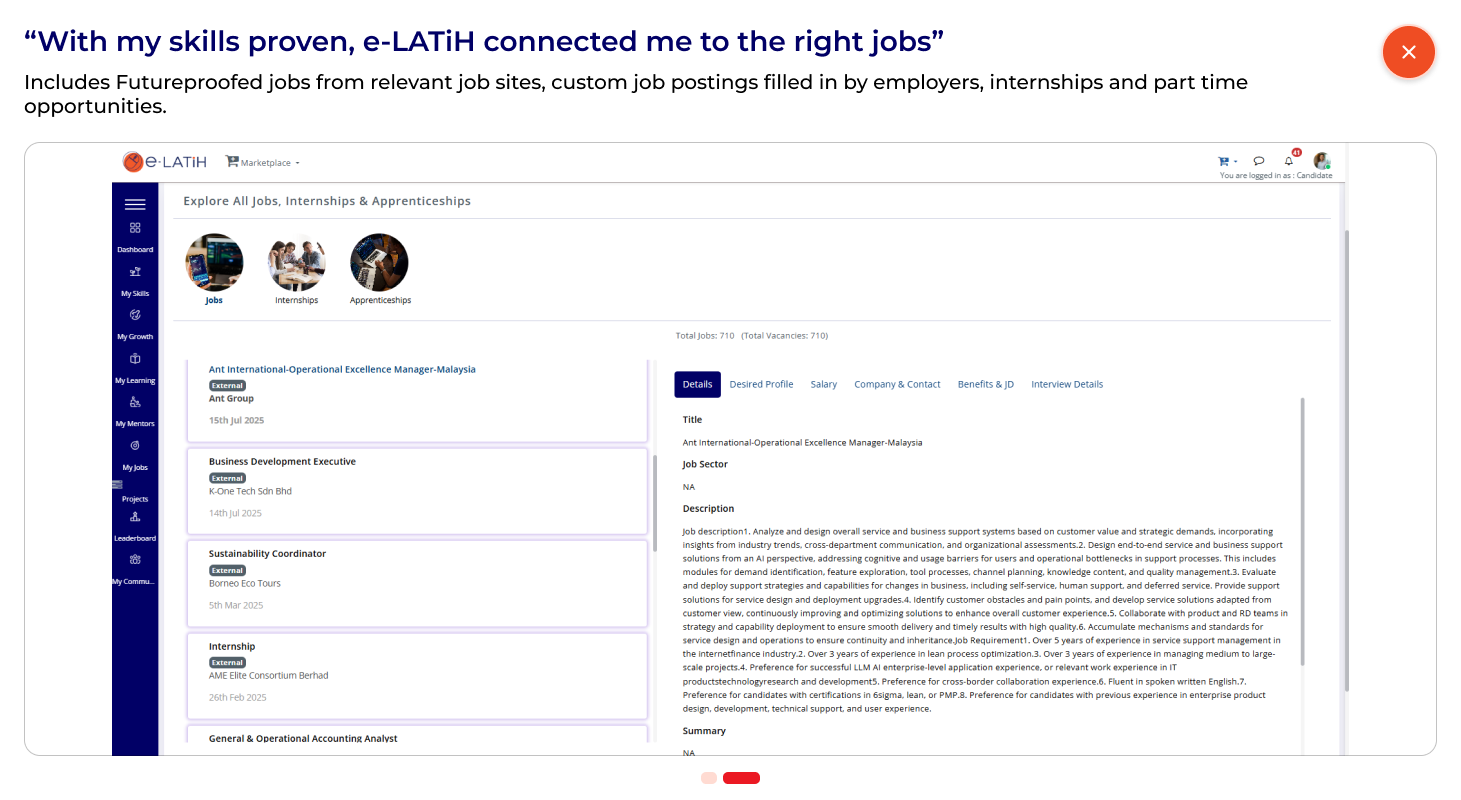Open Leaderboard from the sidebar

[x=135, y=528]
